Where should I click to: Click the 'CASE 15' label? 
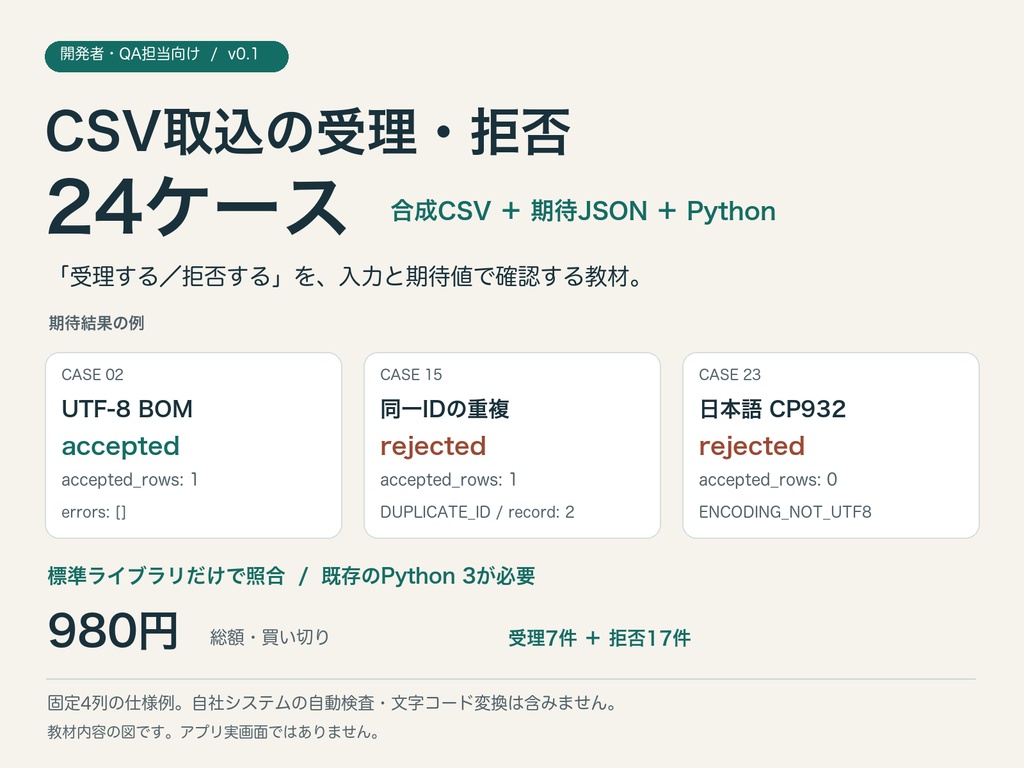(411, 374)
